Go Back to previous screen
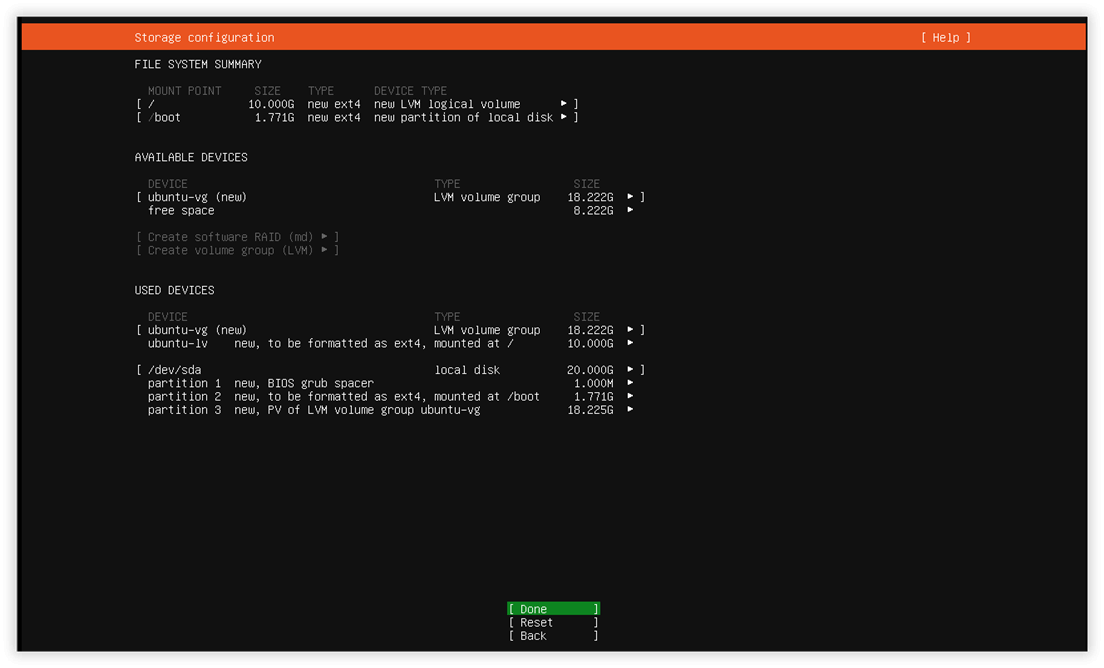 [553, 636]
